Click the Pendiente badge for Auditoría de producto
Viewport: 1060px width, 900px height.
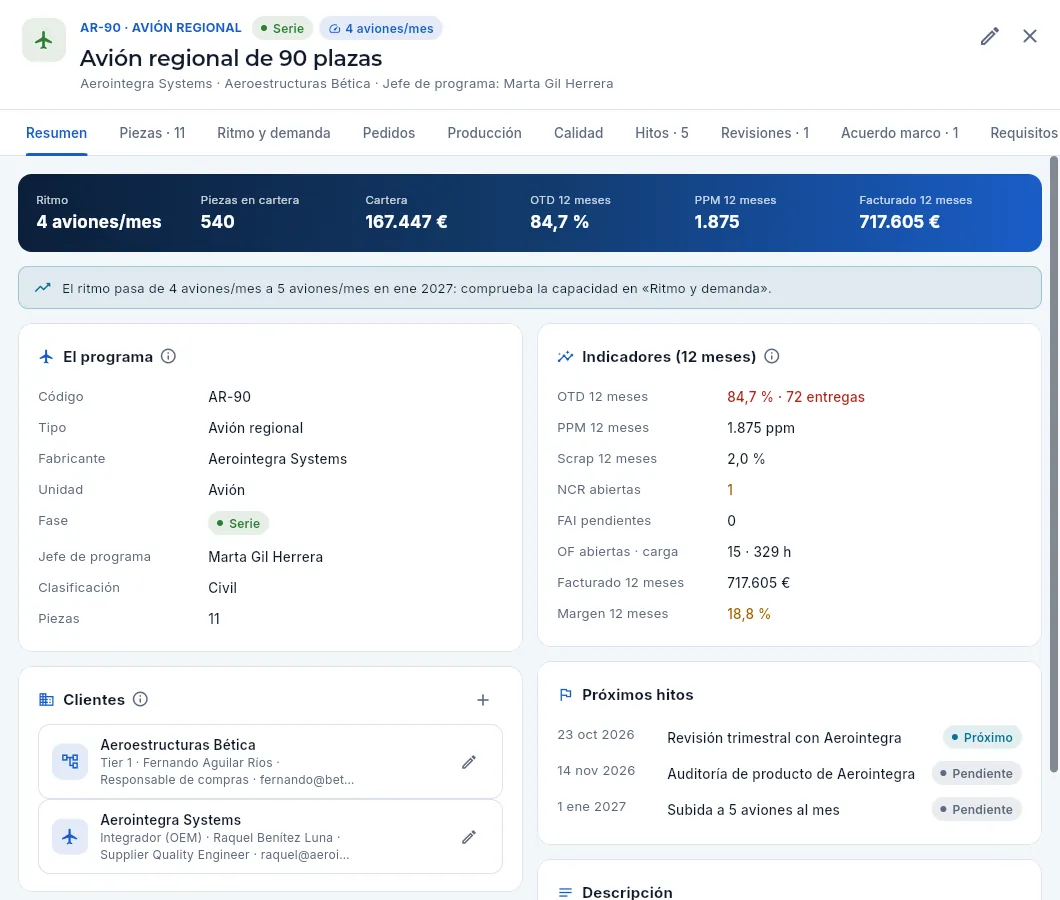point(977,774)
